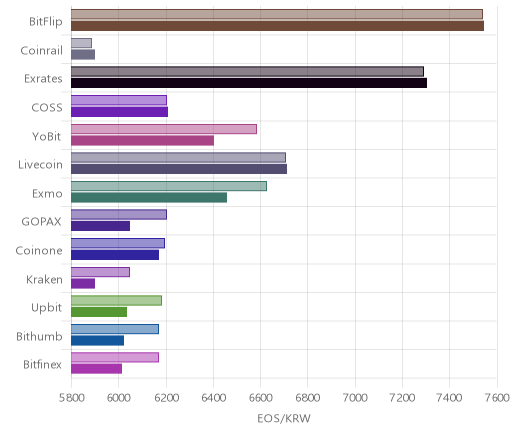Select the Livecoin dark slate bar
This screenshot has height=436, width=512.
tap(179, 169)
